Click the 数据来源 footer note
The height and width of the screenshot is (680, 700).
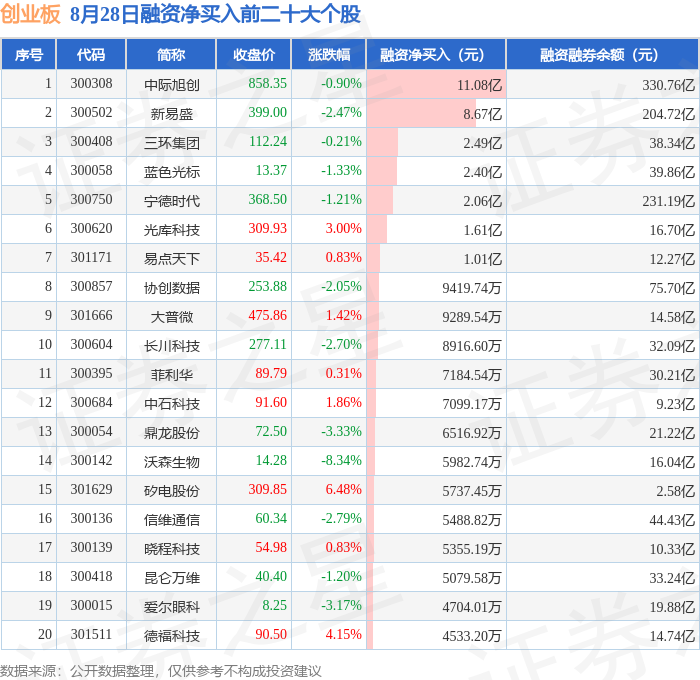click(x=161, y=671)
